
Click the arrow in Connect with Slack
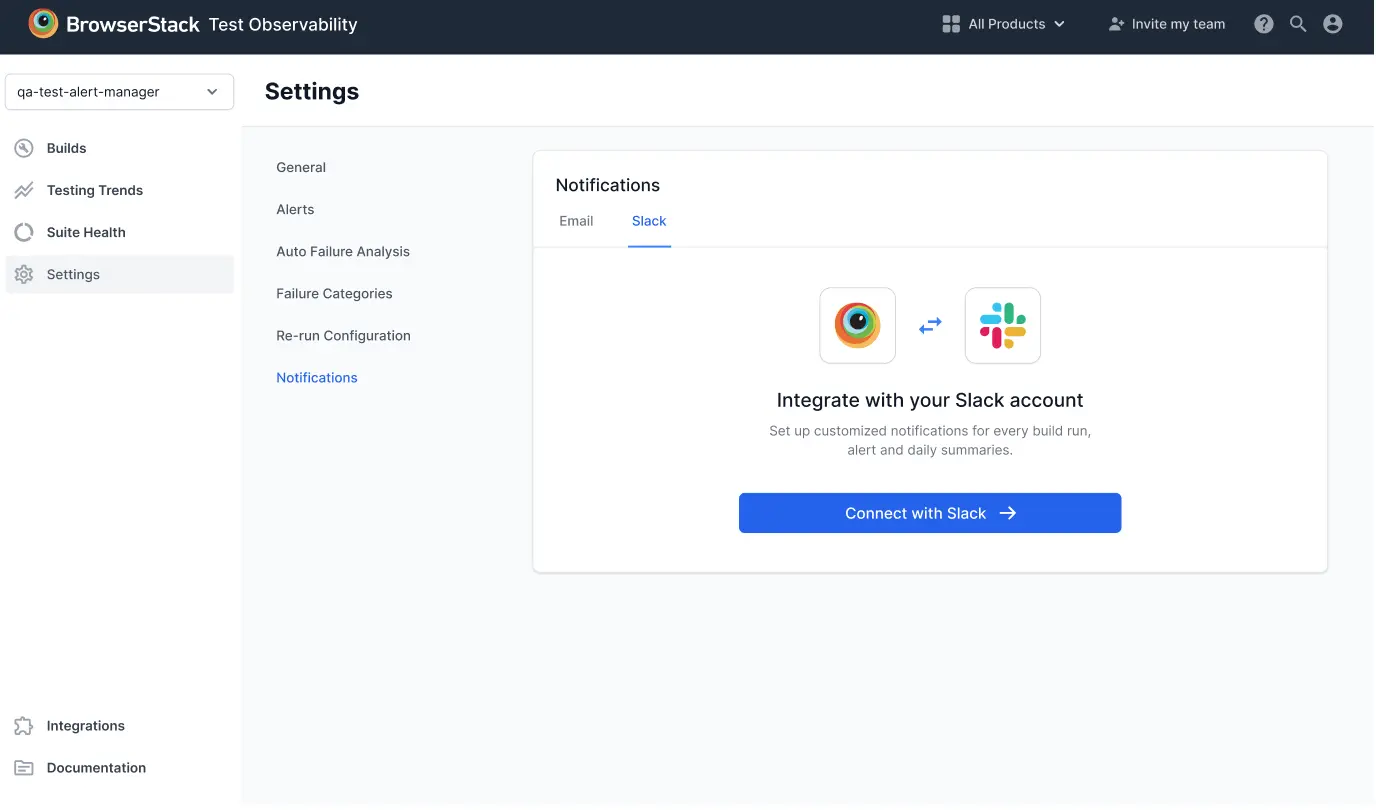[1008, 513]
